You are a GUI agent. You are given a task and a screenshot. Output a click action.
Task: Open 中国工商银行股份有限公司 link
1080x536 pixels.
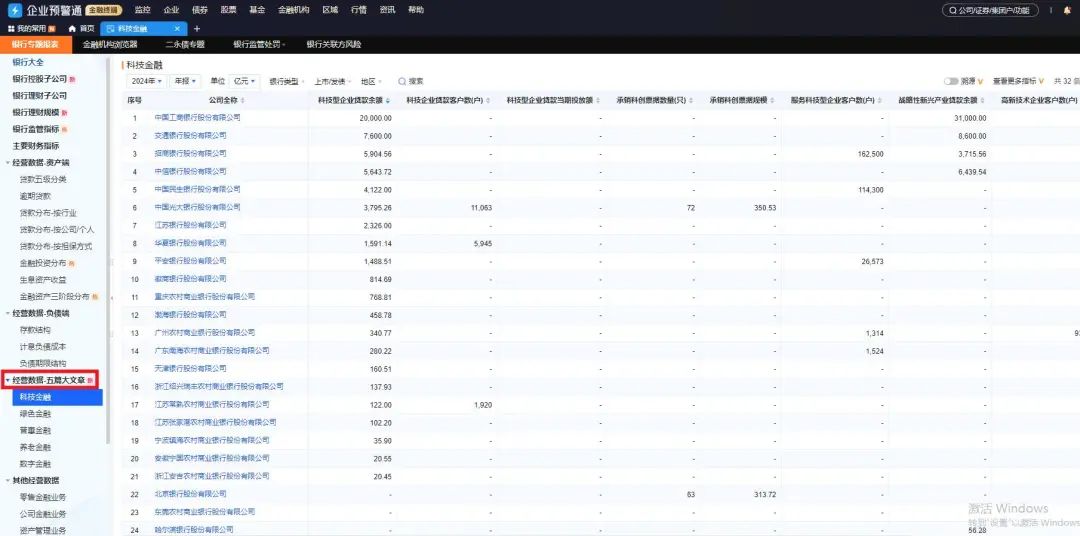(x=198, y=118)
